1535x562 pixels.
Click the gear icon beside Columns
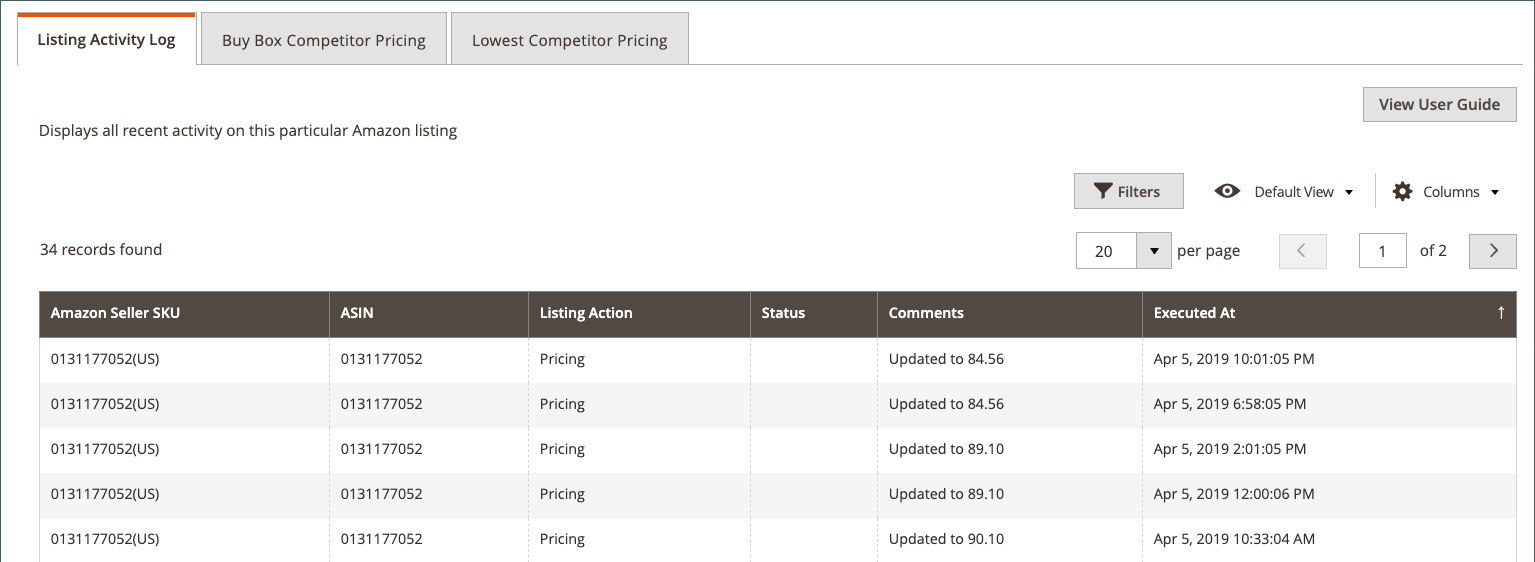(x=1403, y=191)
